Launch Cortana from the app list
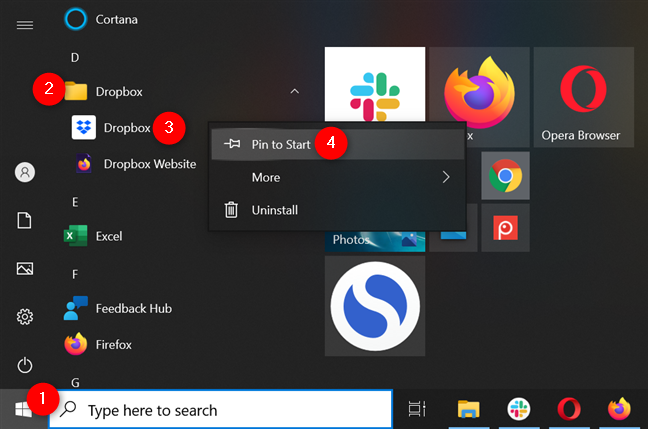This screenshot has height=429, width=648. (x=101, y=19)
